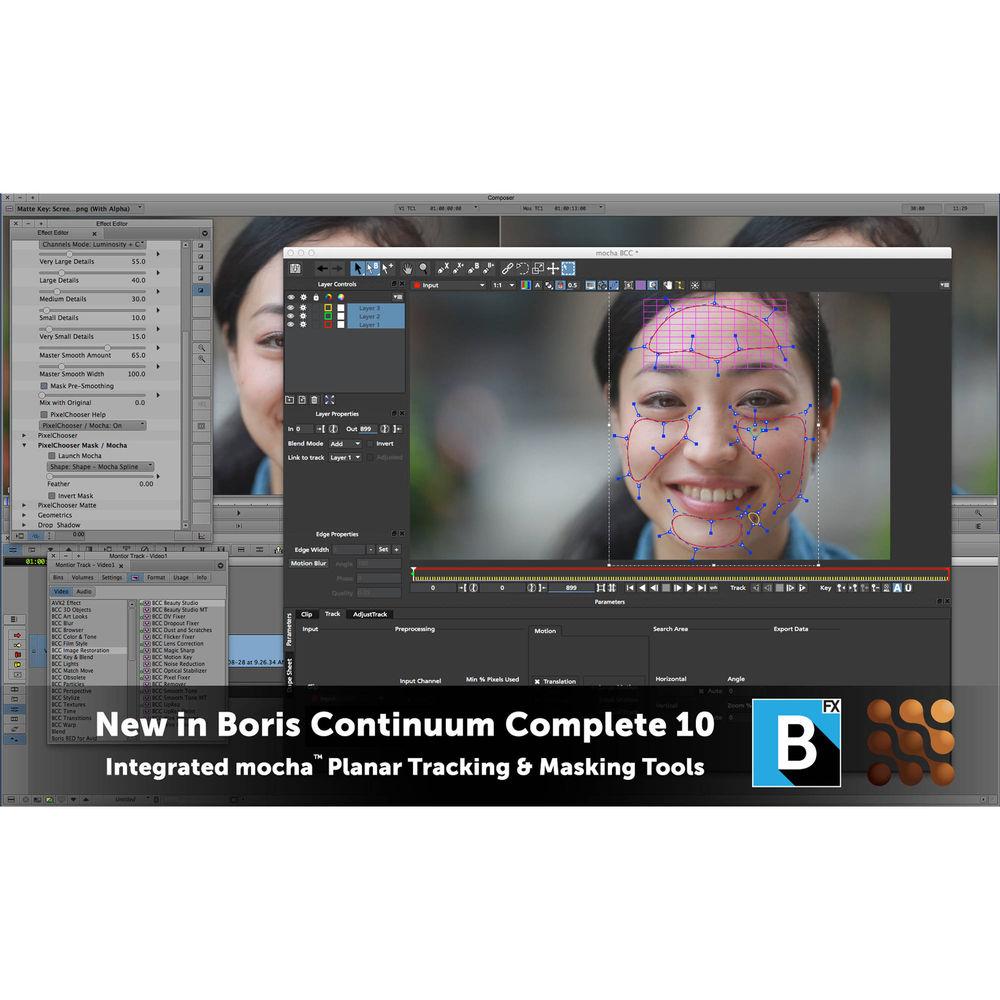Hide Layer 3 with its eye toggle

[291, 308]
